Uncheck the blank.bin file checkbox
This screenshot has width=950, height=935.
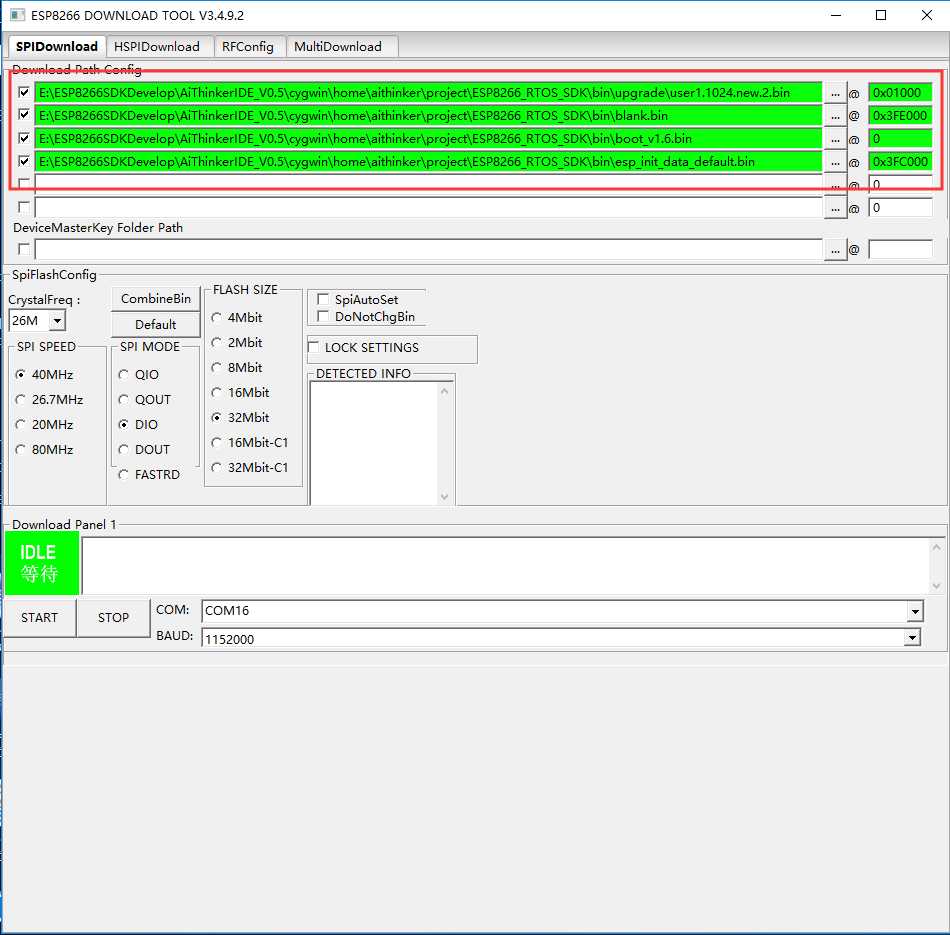click(x=24, y=115)
